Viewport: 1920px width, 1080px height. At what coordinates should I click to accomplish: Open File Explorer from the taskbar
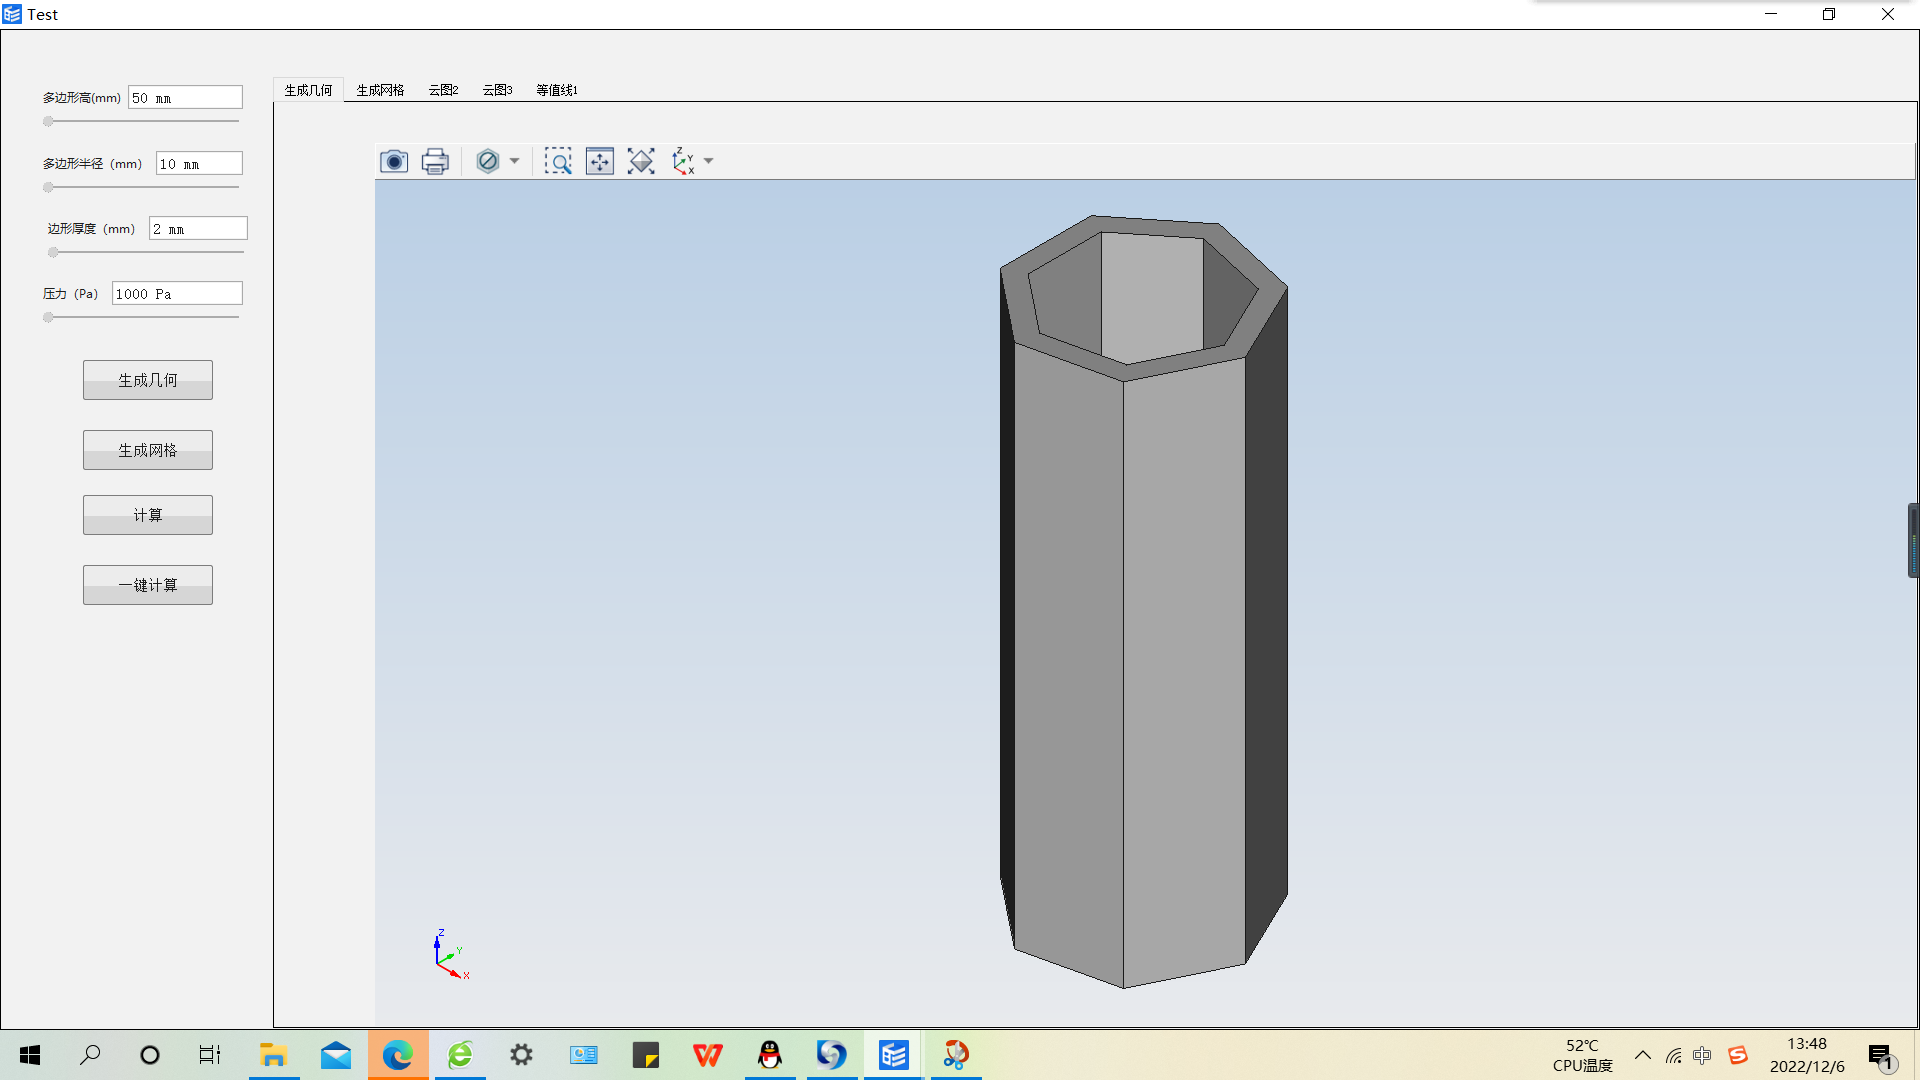[273, 1055]
